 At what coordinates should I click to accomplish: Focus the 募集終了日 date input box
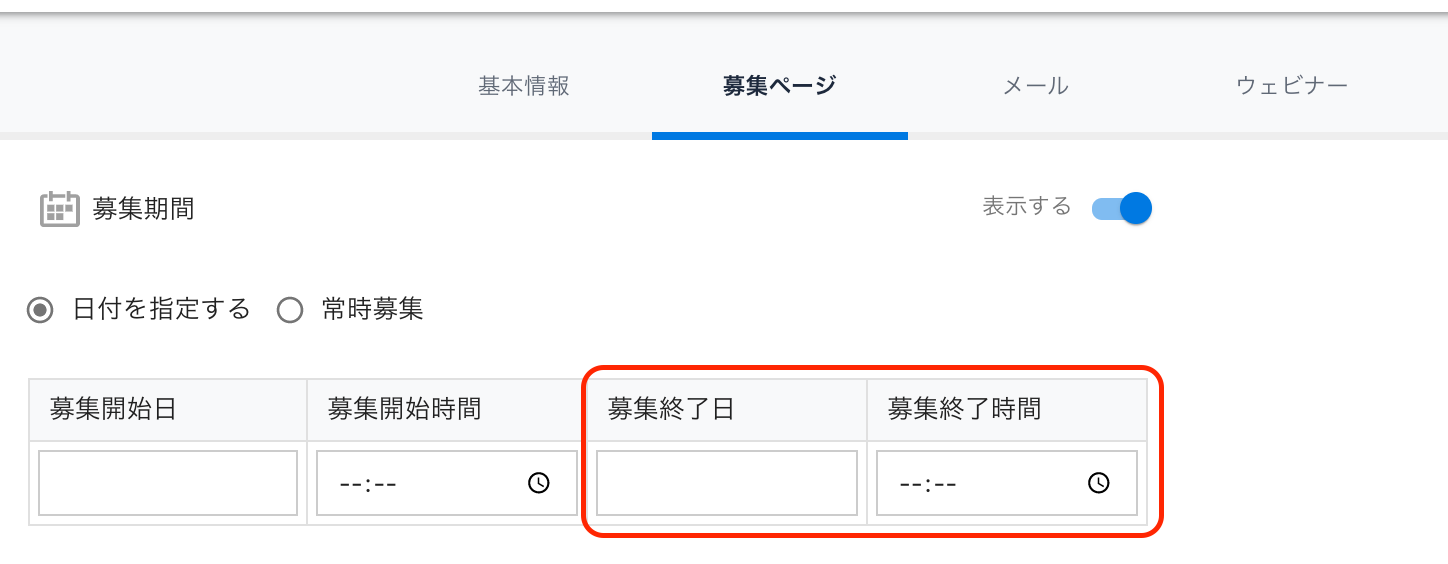tap(727, 483)
